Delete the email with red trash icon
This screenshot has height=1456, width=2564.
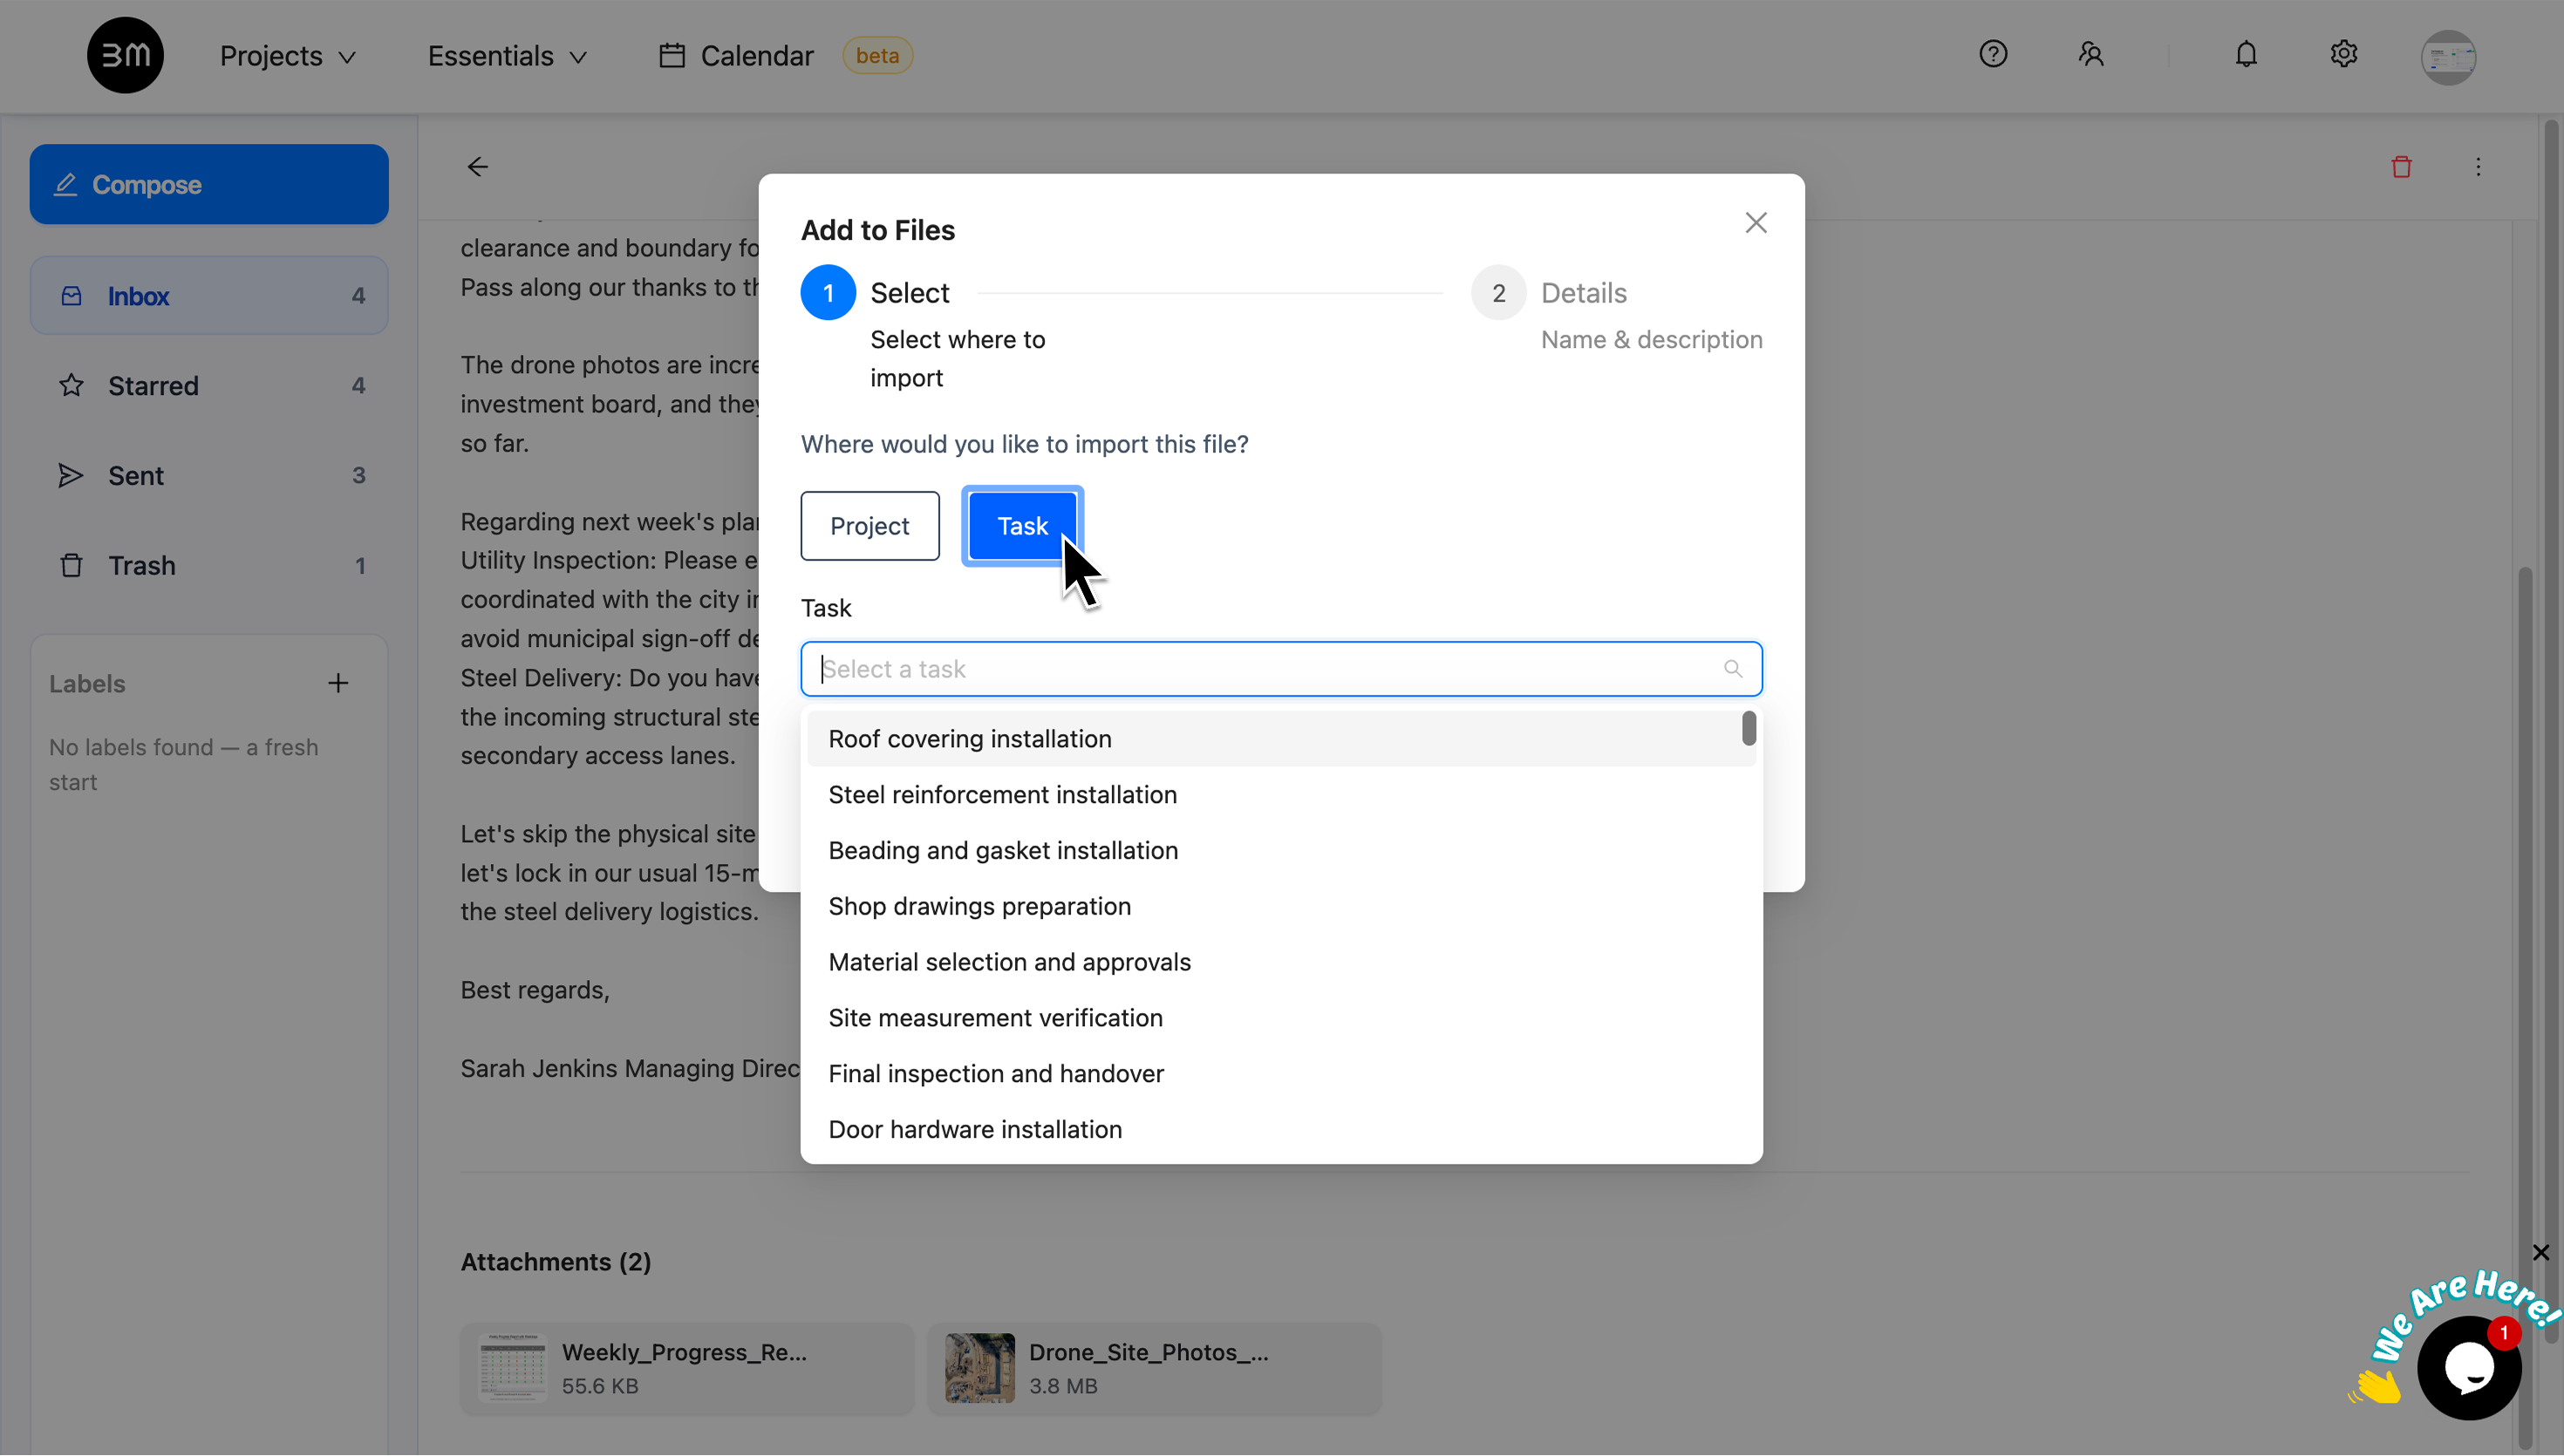pos(2401,167)
